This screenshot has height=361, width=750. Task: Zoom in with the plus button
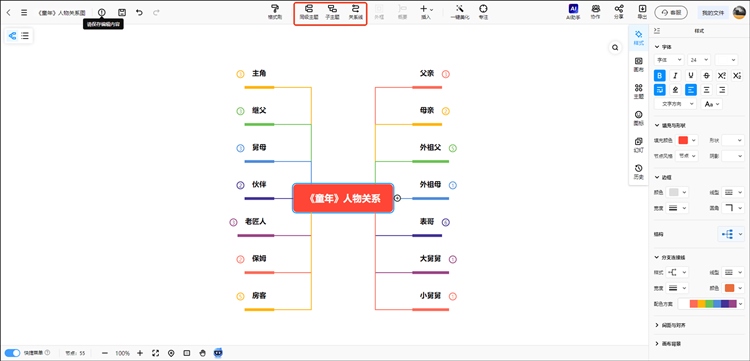pyautogui.click(x=140, y=353)
